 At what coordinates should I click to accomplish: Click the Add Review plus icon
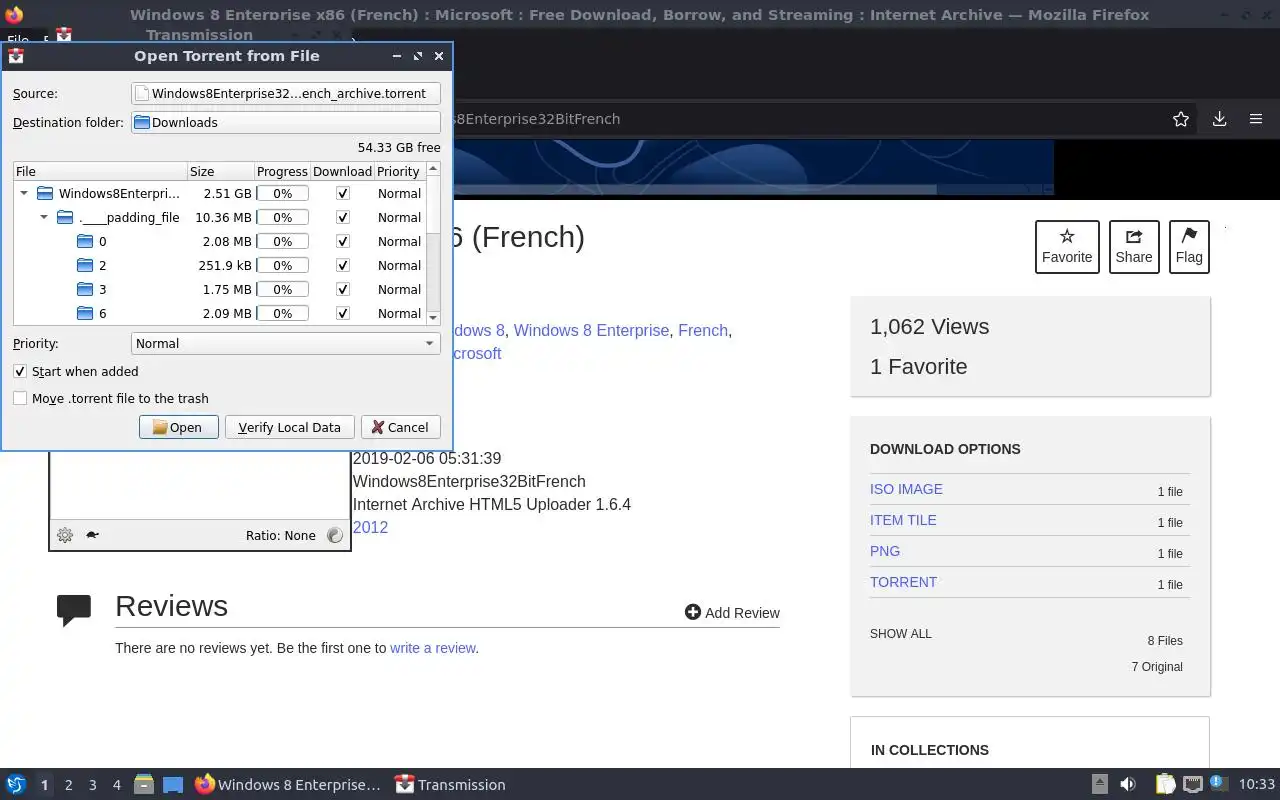click(693, 612)
